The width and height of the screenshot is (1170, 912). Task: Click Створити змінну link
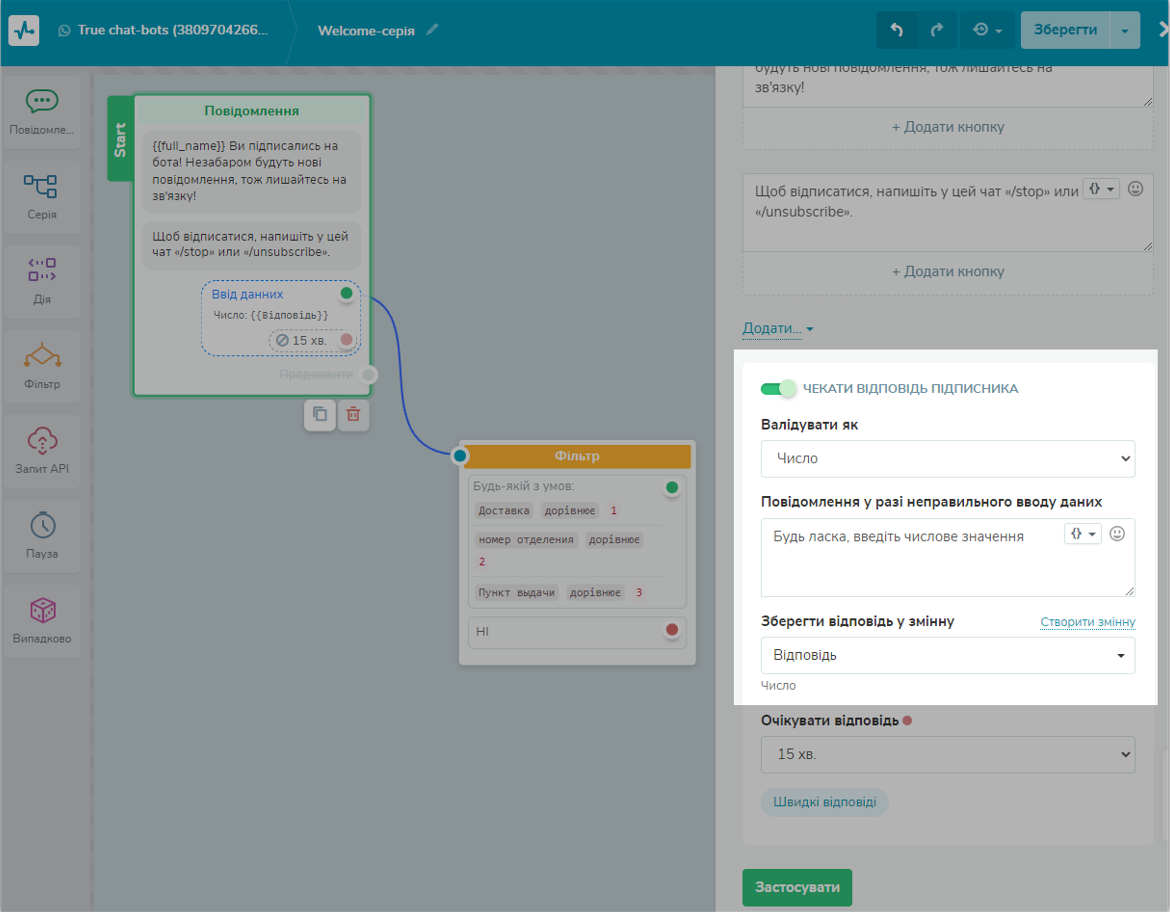(1087, 622)
